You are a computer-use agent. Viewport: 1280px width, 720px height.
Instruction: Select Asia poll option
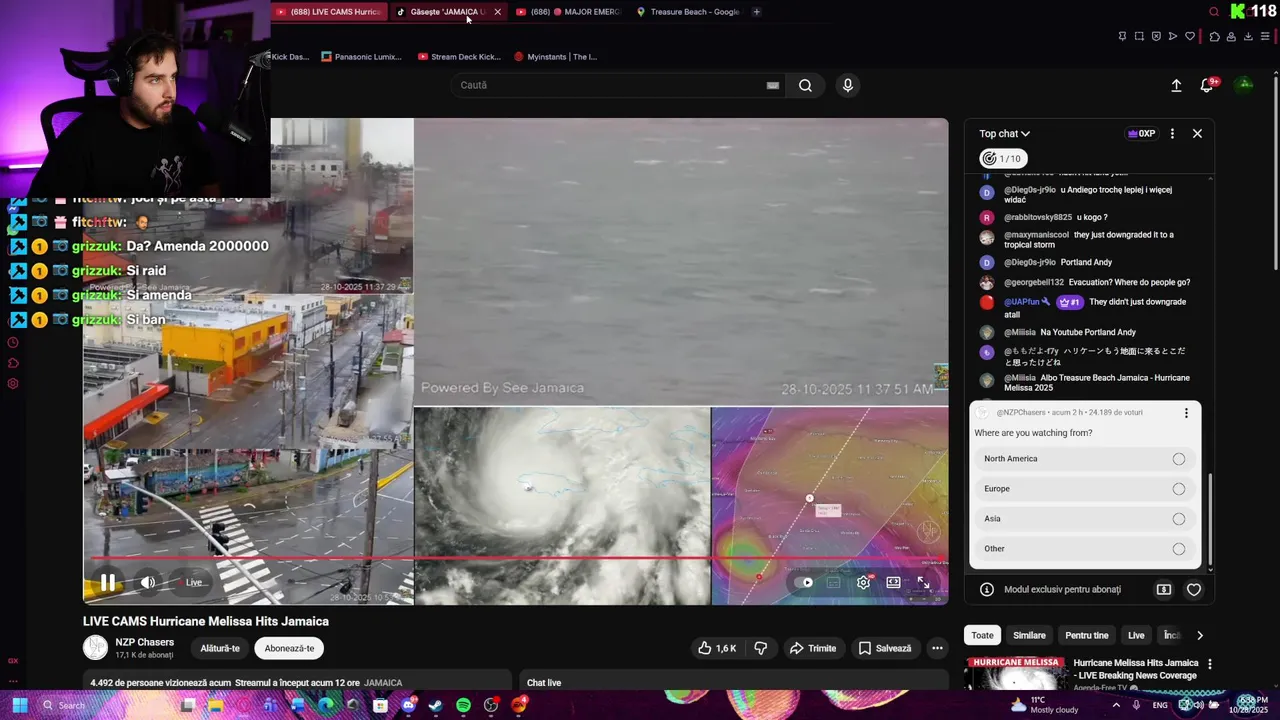coord(1085,519)
